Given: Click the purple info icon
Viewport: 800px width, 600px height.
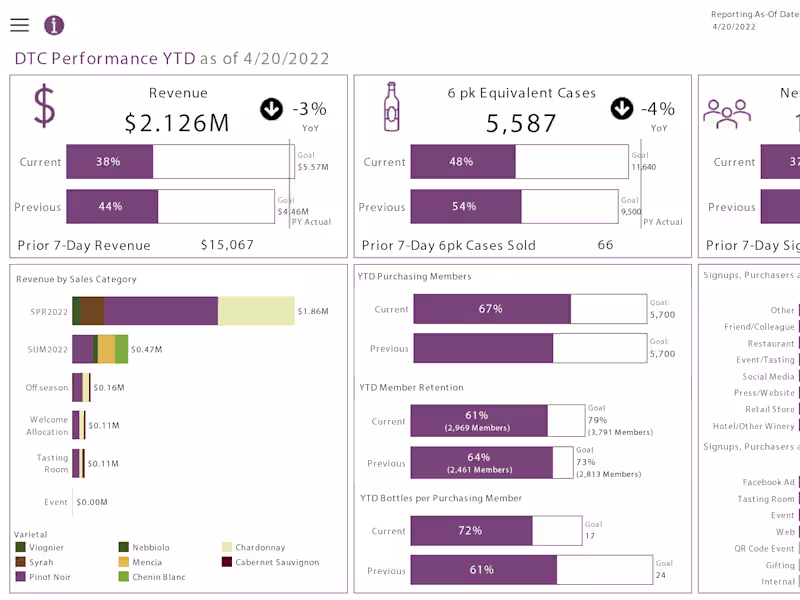Looking at the screenshot, I should click(54, 25).
